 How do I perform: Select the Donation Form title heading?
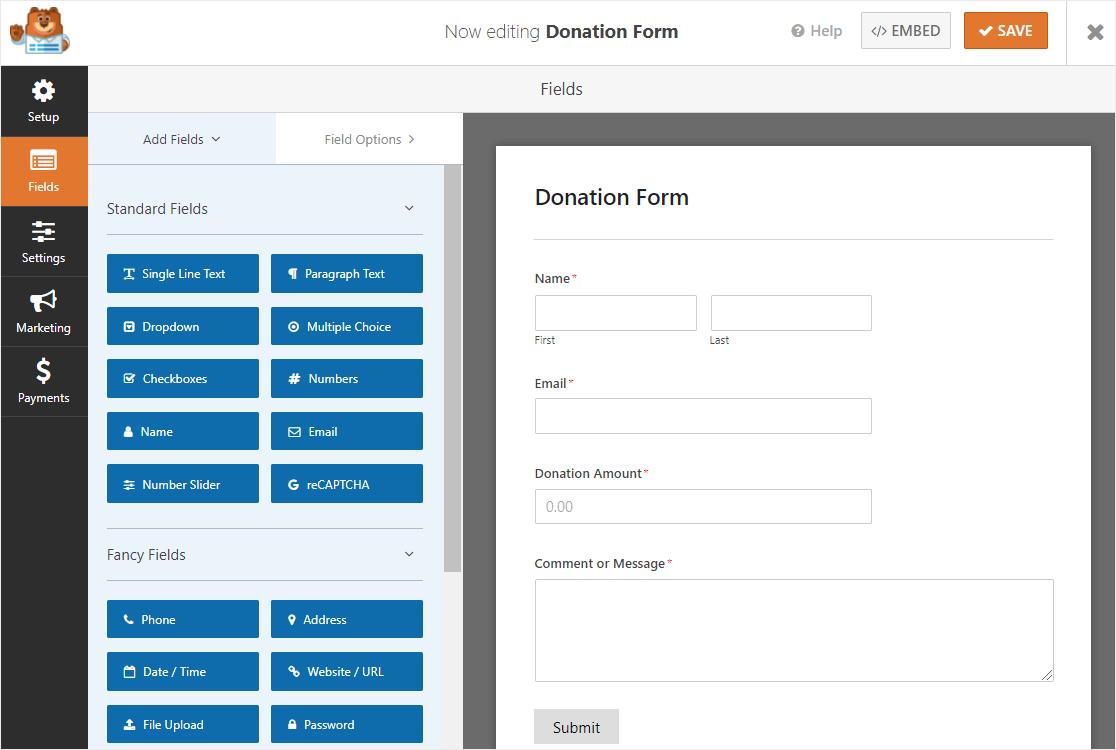pyautogui.click(x=611, y=197)
